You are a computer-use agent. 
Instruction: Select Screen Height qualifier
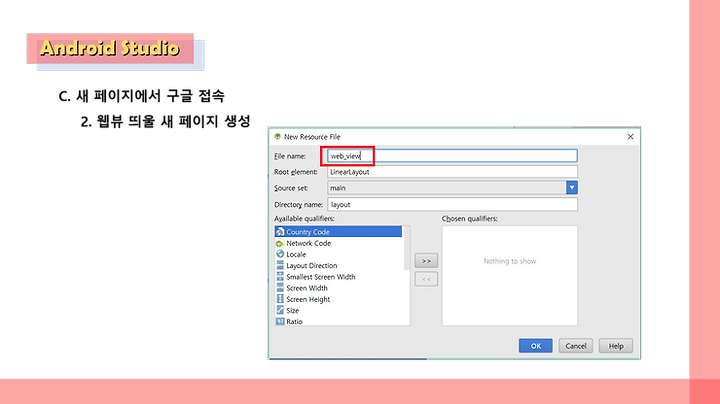pos(338,299)
